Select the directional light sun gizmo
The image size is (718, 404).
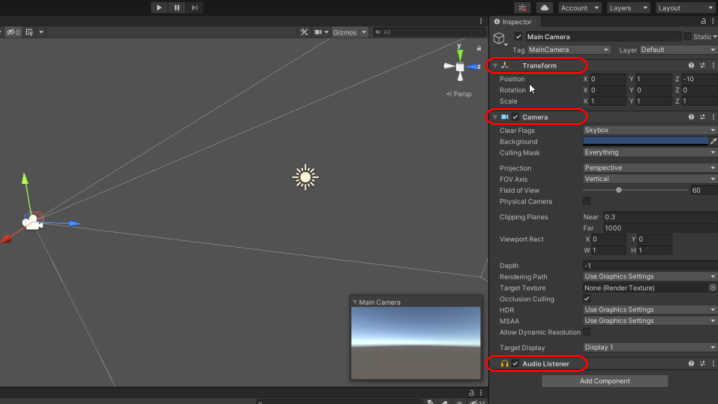[305, 177]
